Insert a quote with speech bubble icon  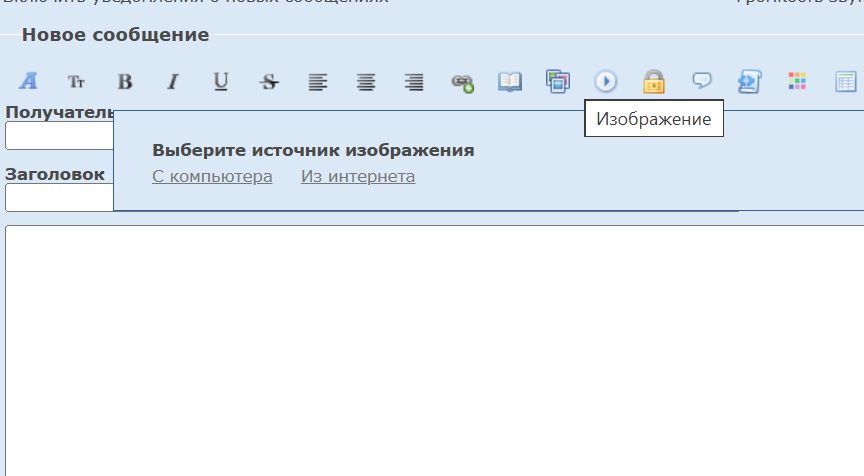[701, 81]
